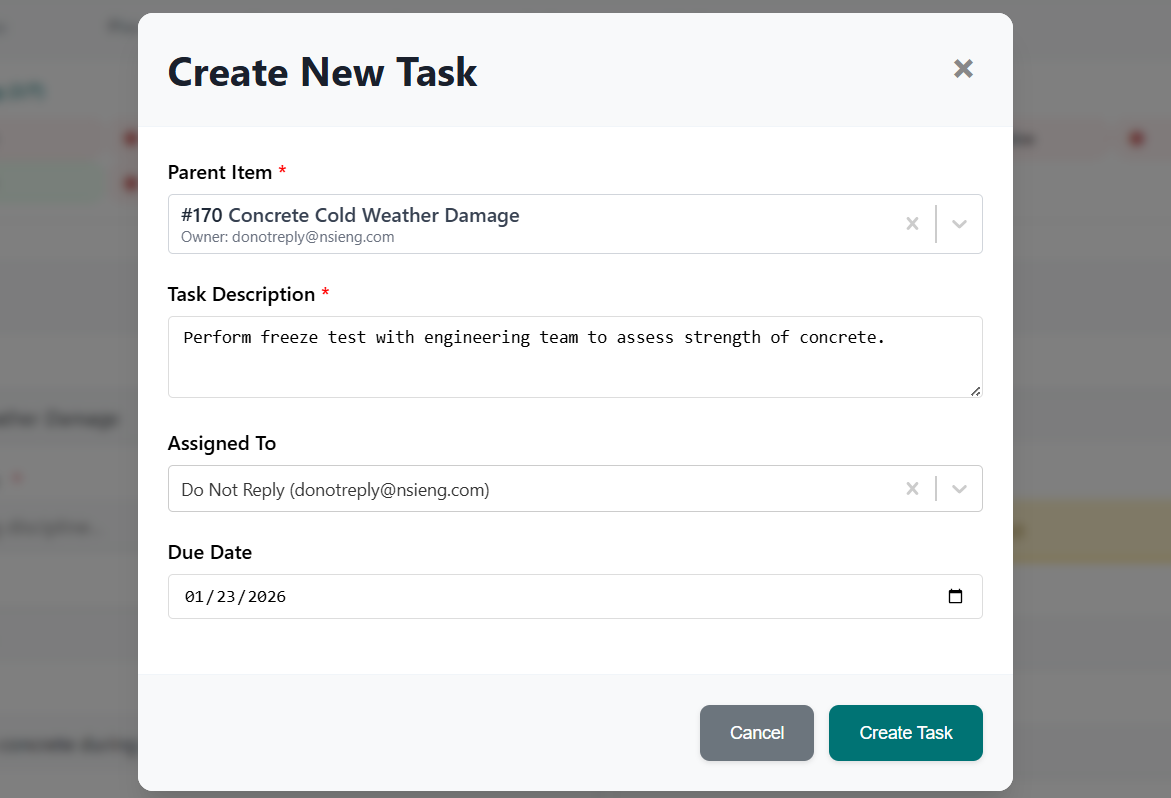
Task: Click the required asterisk beside Task Description
Action: pyautogui.click(x=327, y=294)
